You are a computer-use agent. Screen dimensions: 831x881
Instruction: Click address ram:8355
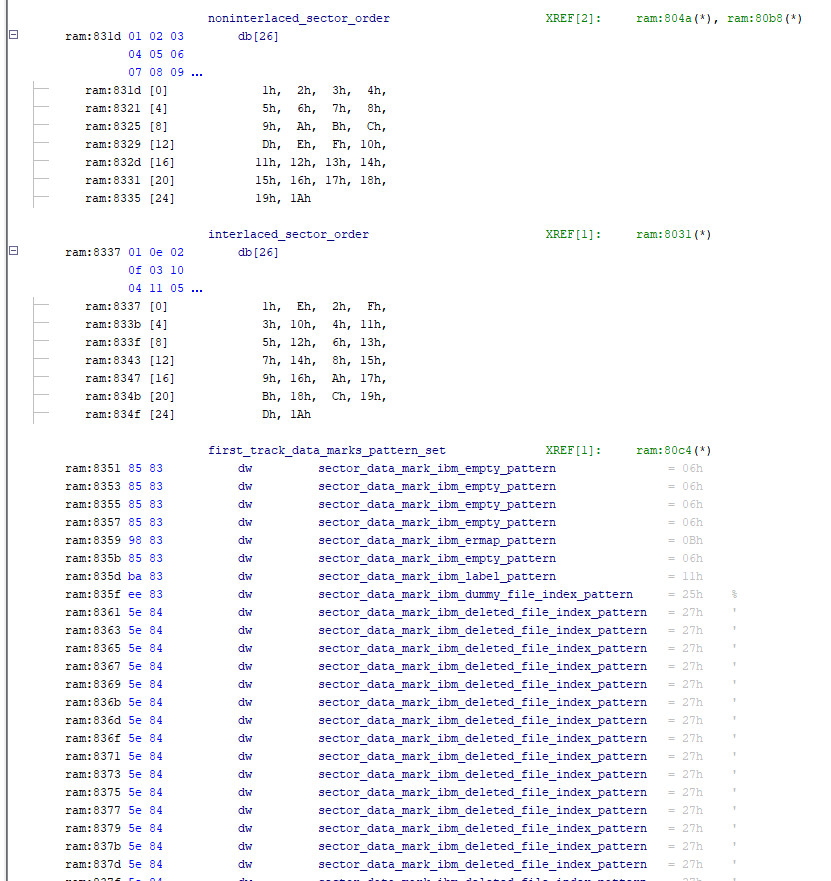tap(93, 505)
